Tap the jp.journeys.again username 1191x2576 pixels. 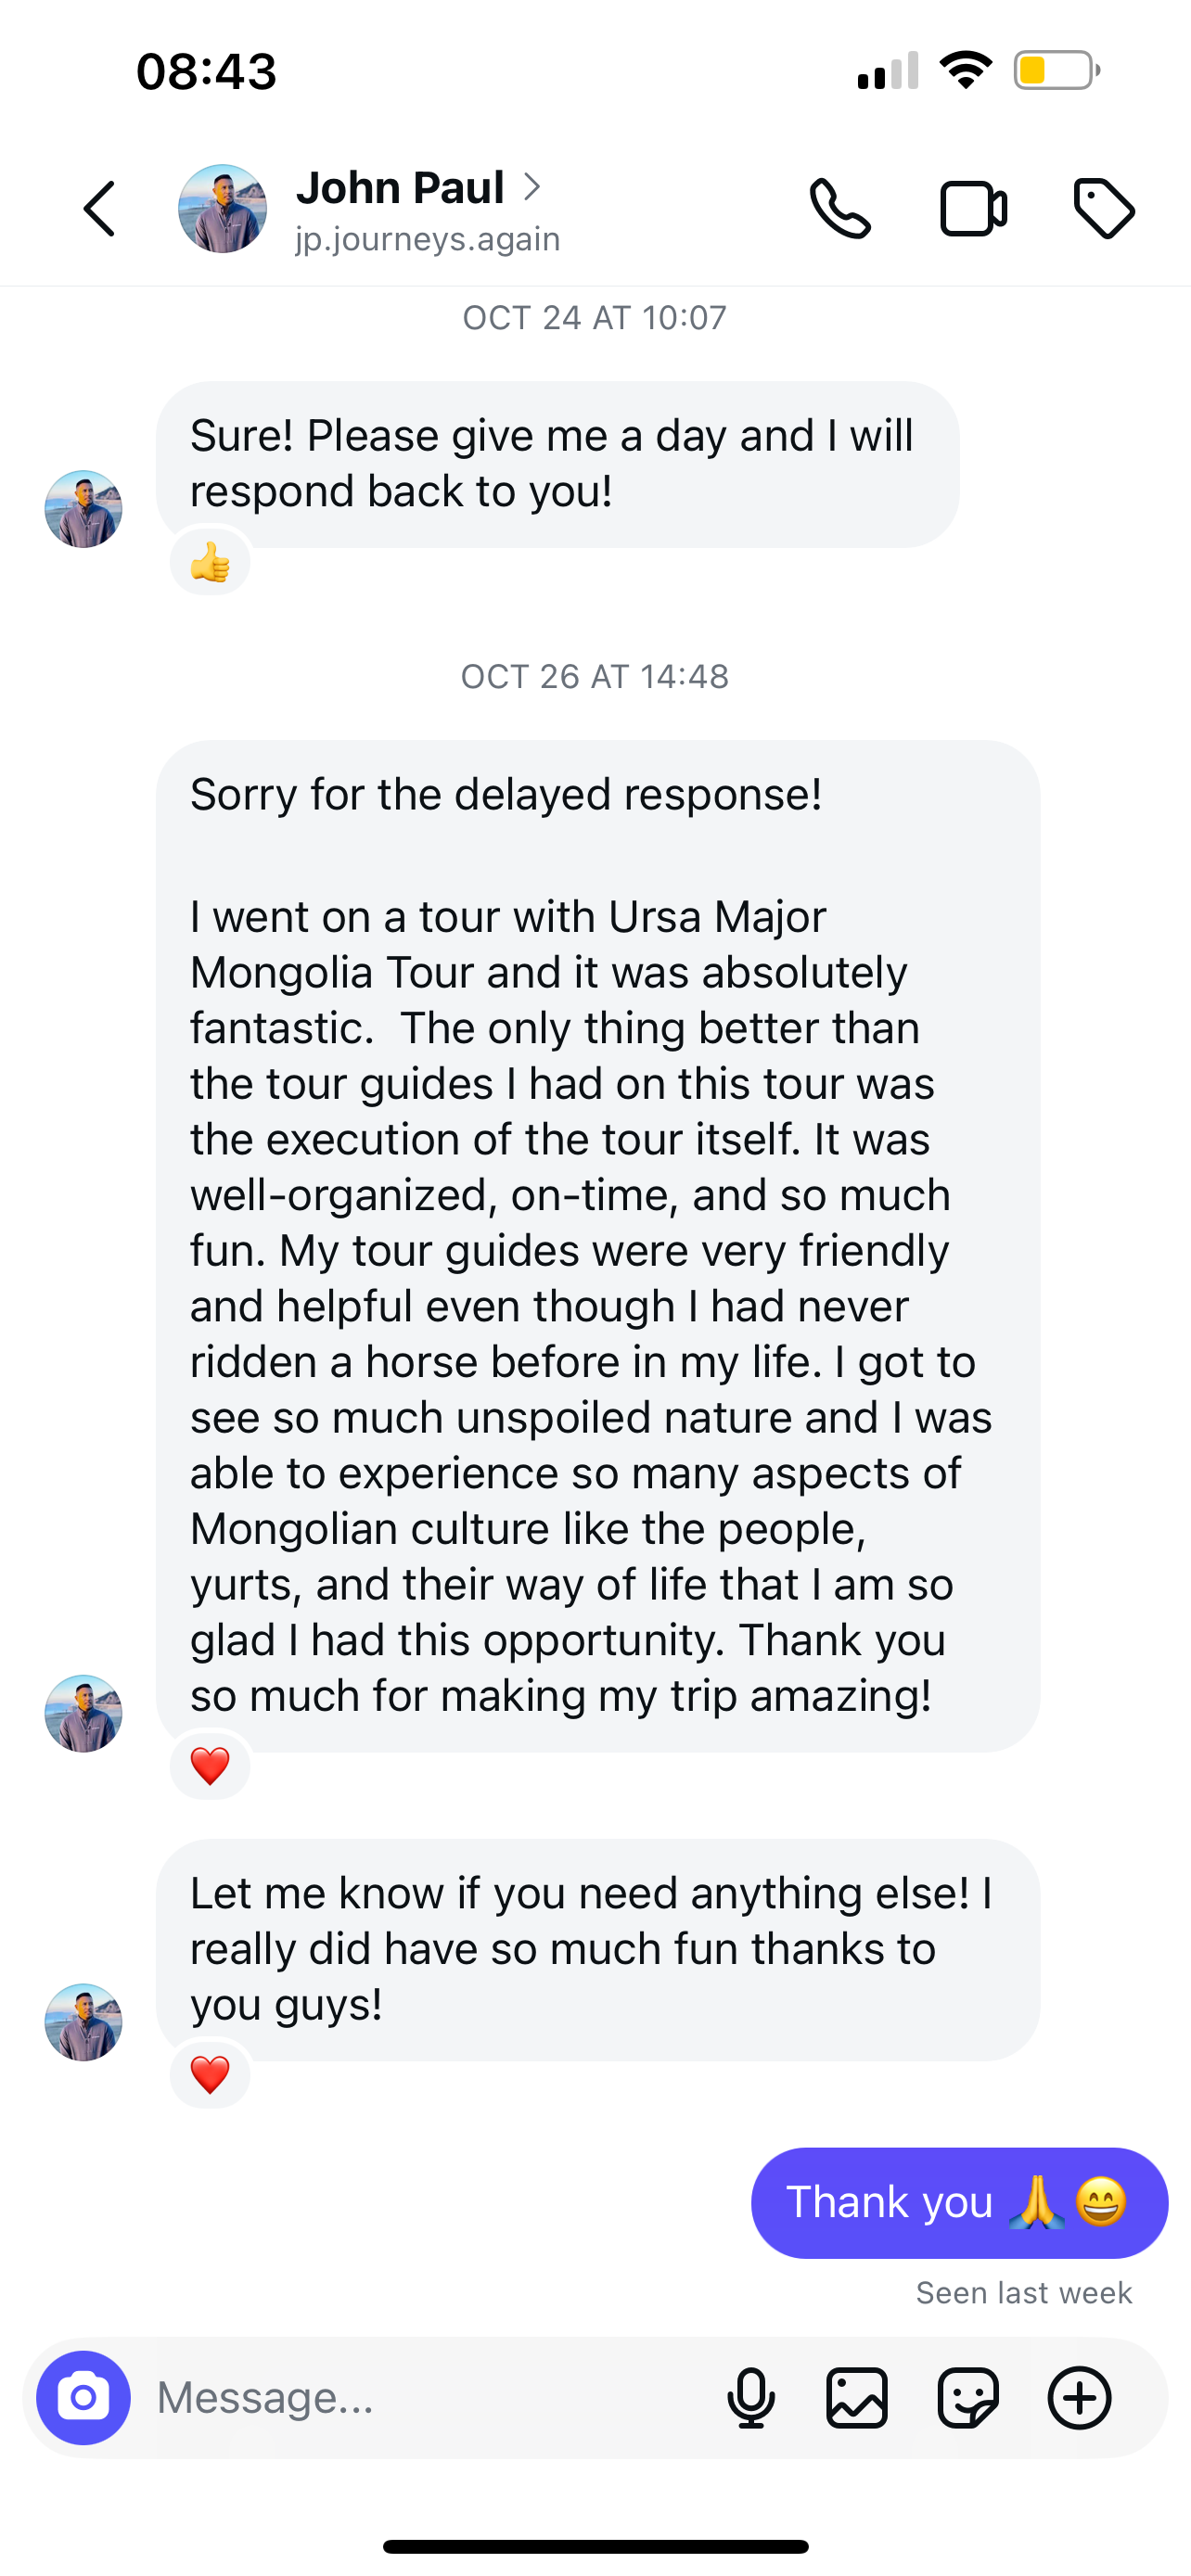427,240
